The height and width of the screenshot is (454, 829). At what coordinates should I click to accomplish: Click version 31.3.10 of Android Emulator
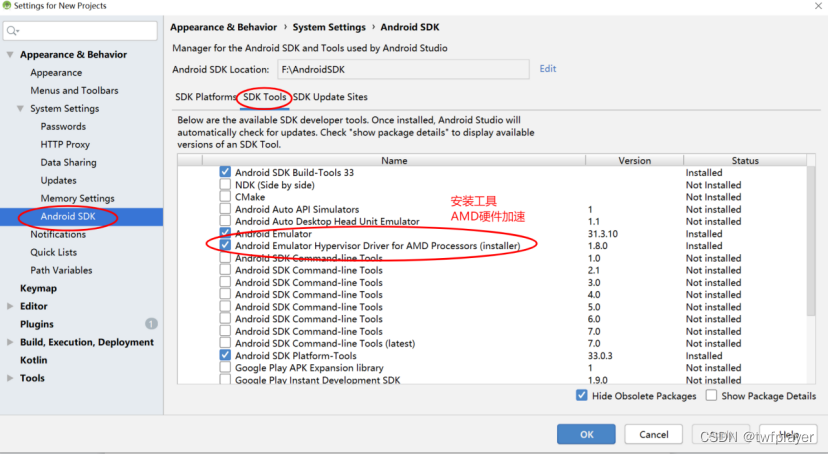[603, 233]
